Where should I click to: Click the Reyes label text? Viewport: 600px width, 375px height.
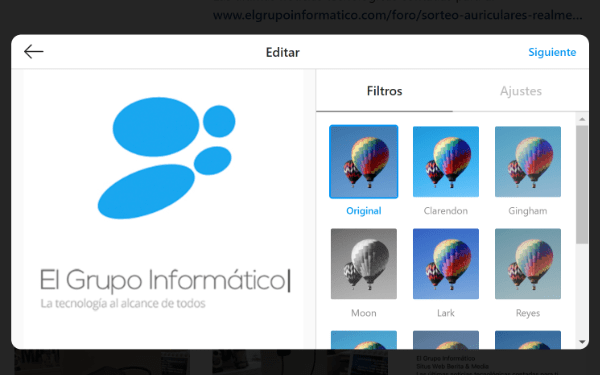coord(528,313)
